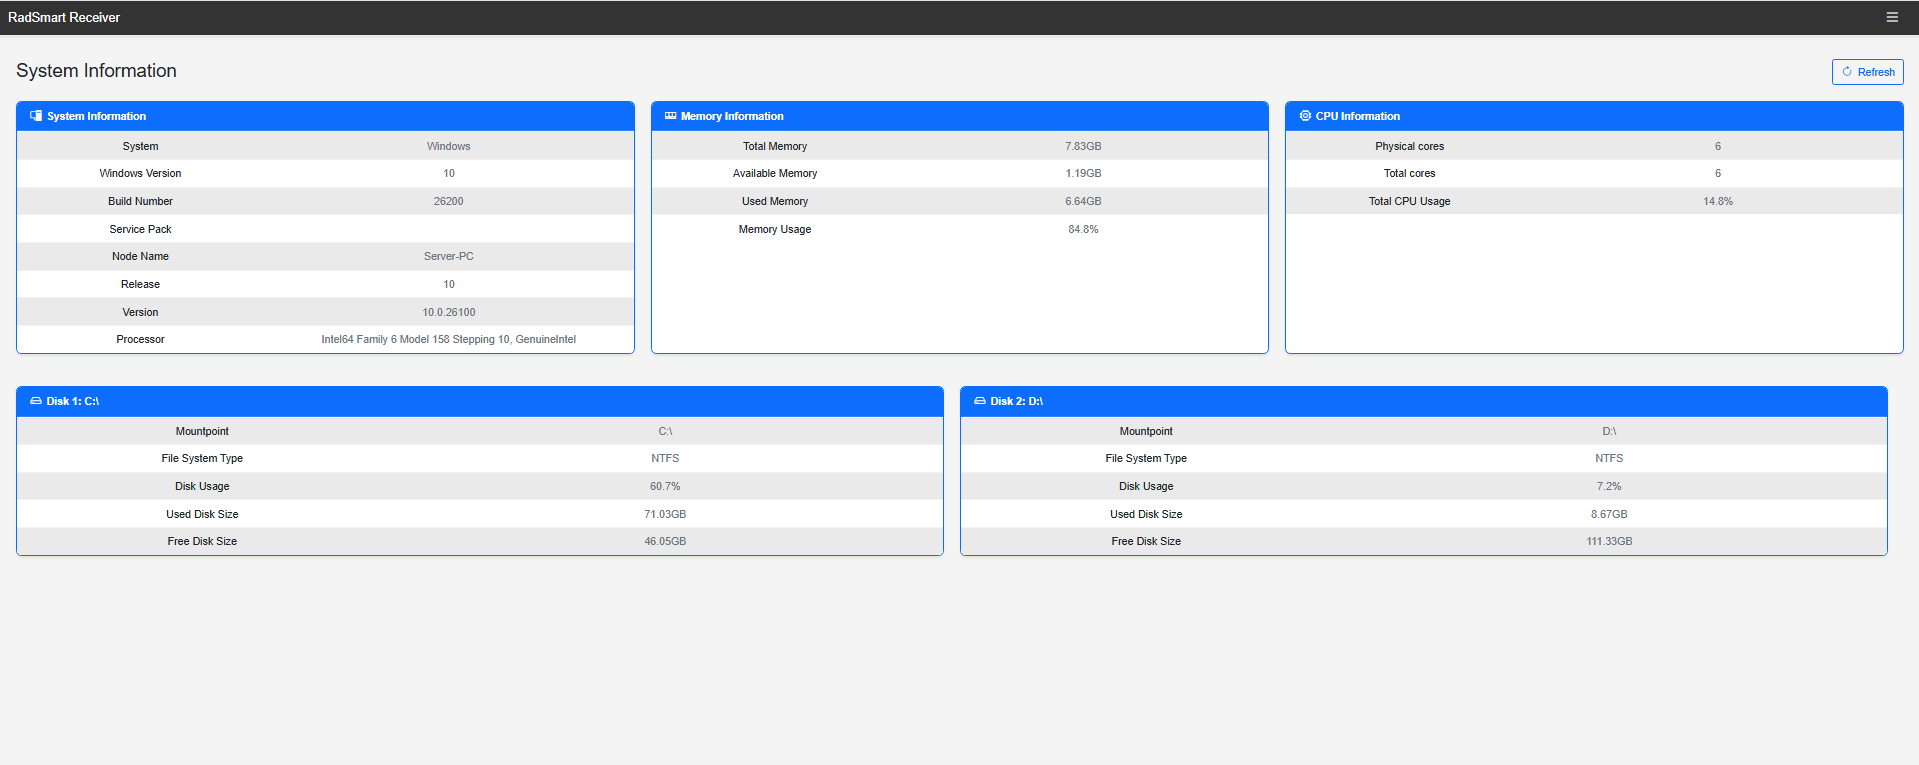The height and width of the screenshot is (765, 1919).
Task: Click the Physical cores label
Action: point(1409,146)
